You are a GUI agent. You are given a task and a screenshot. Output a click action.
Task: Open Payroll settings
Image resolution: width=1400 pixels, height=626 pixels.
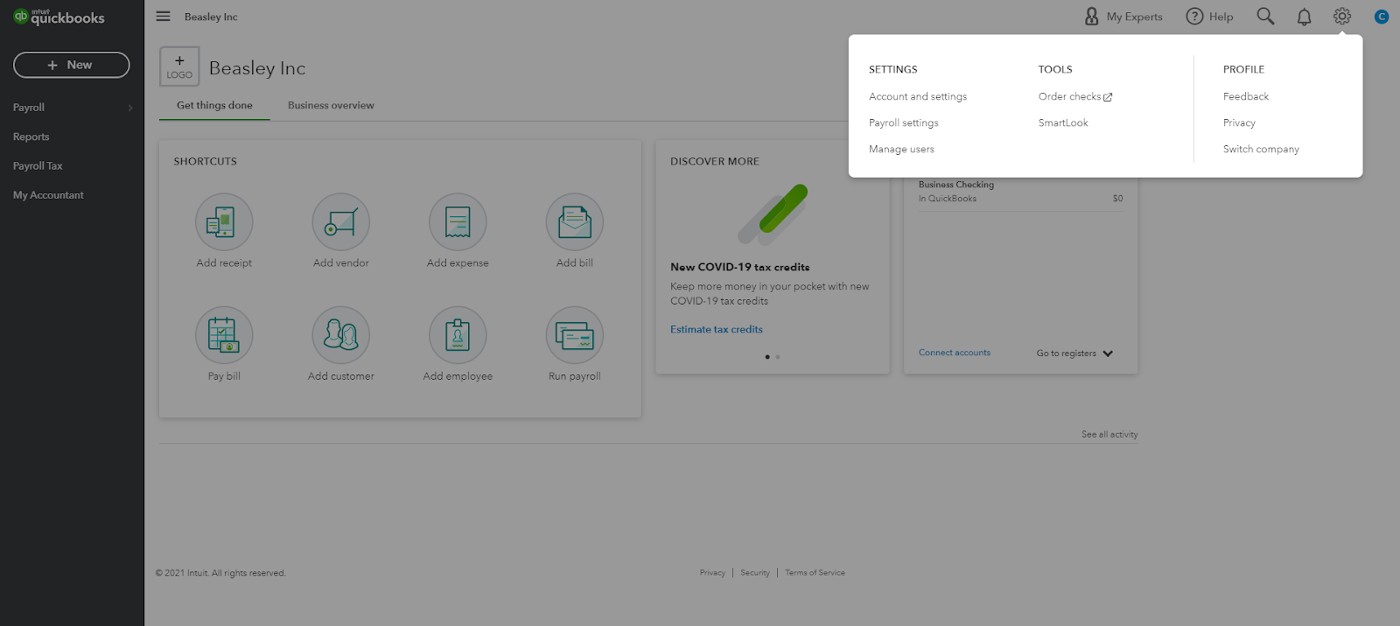904,123
